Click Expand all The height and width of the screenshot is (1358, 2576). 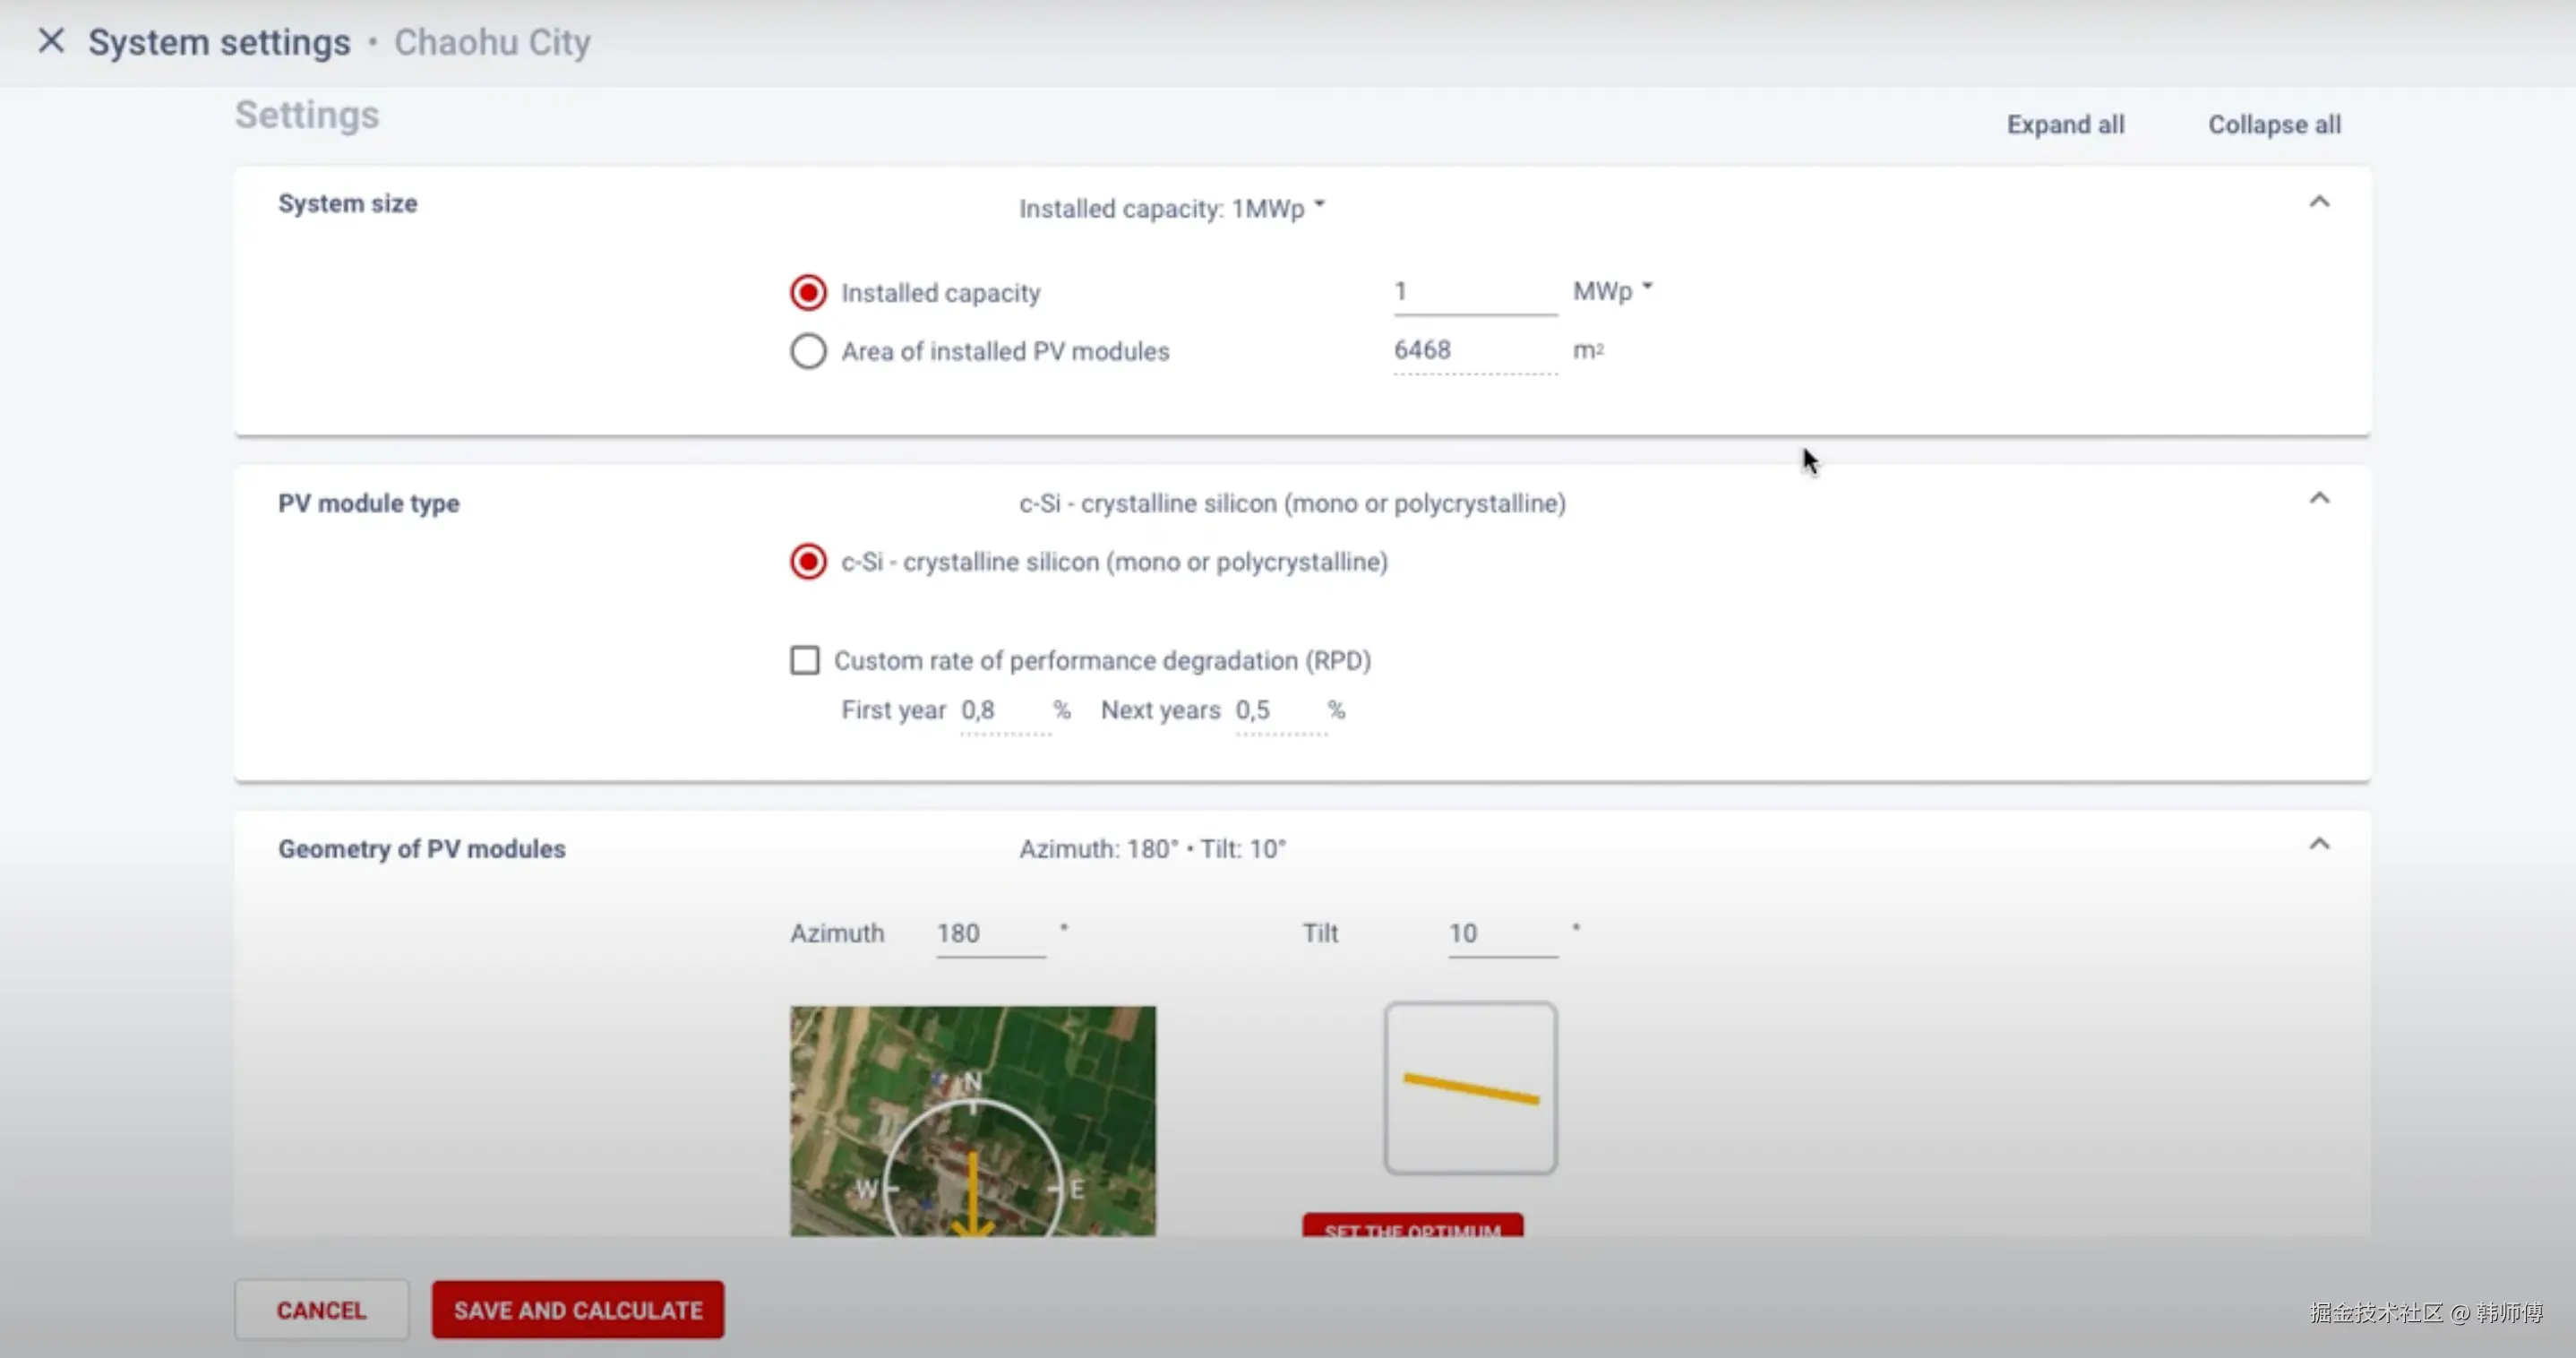pyautogui.click(x=2065, y=124)
